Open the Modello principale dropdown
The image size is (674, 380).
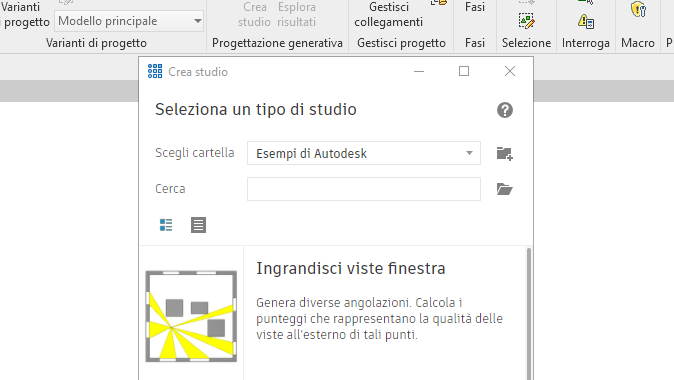tap(129, 21)
